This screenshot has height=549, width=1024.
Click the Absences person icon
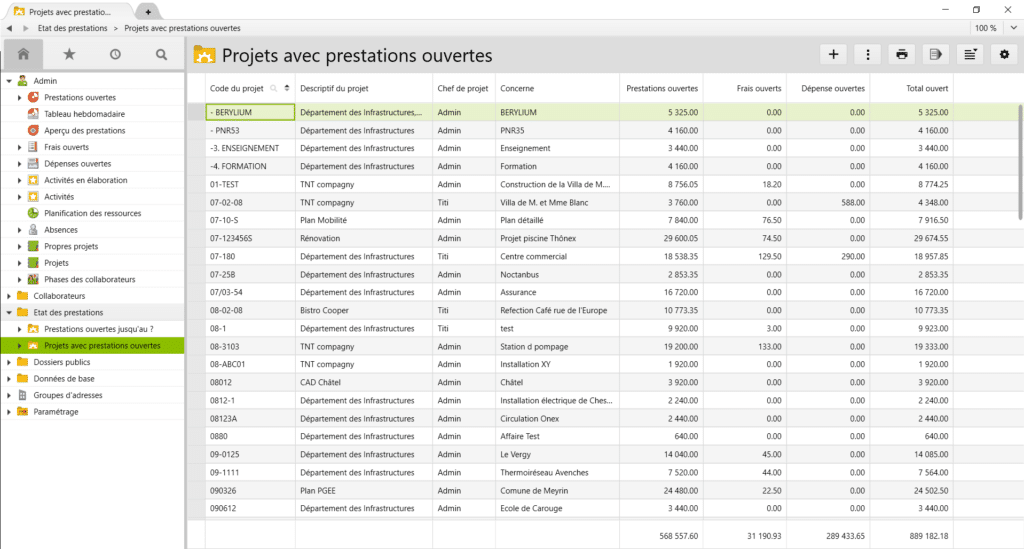point(33,229)
